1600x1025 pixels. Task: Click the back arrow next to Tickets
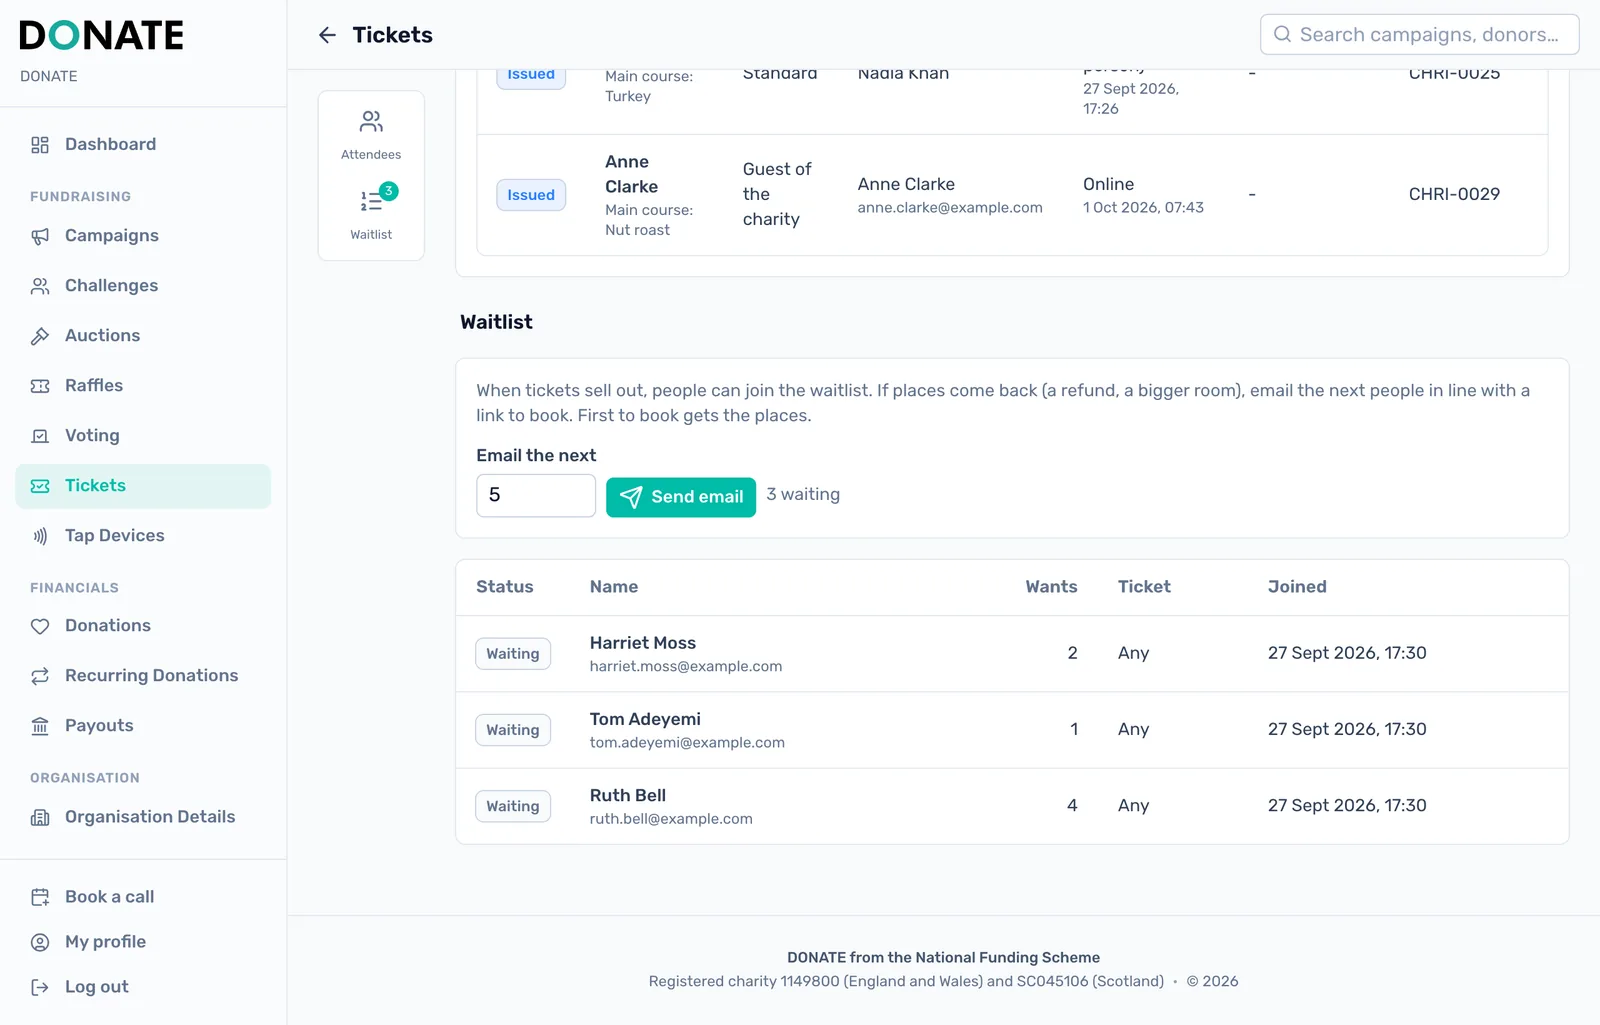tap(327, 35)
